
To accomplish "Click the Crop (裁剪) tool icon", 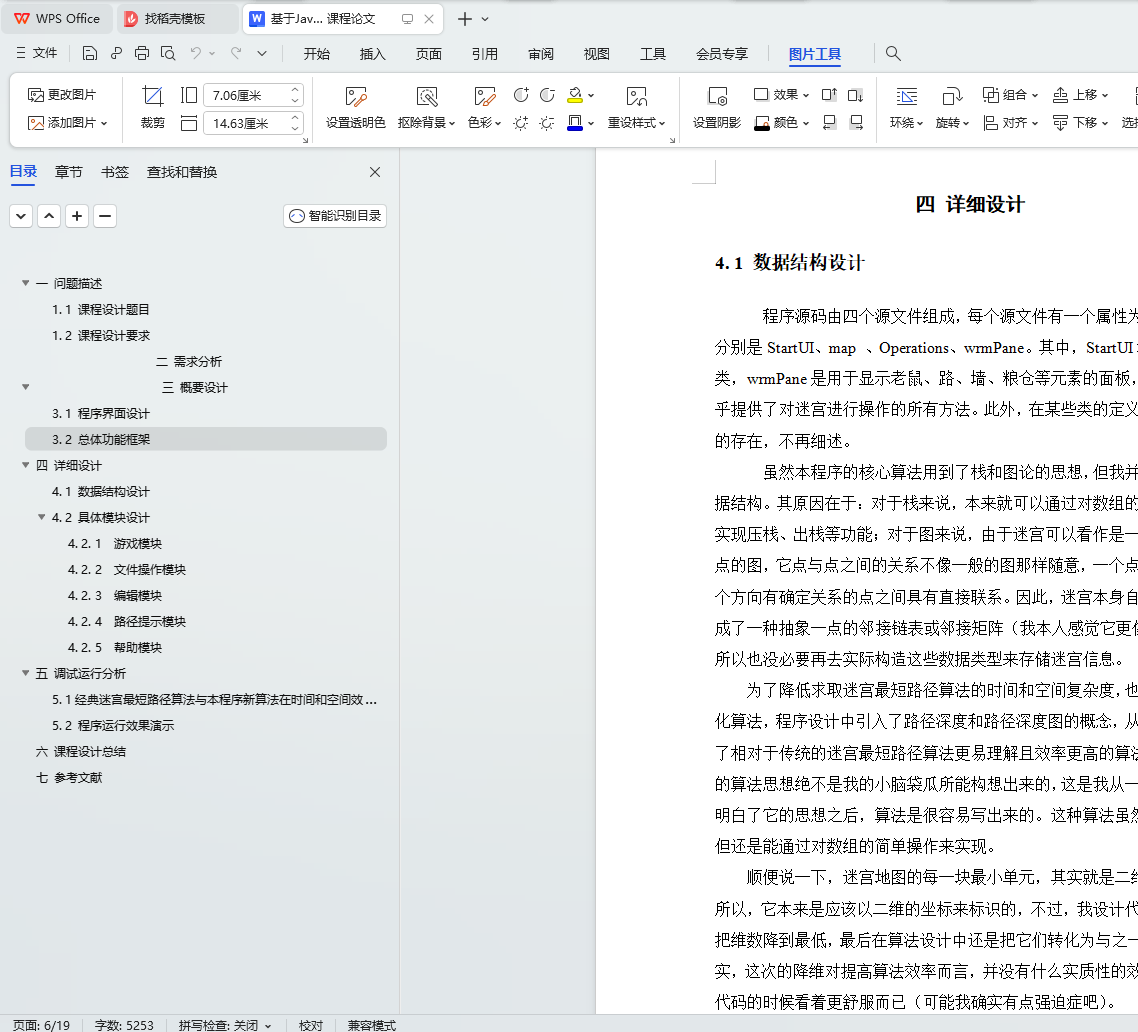I will [x=152, y=96].
